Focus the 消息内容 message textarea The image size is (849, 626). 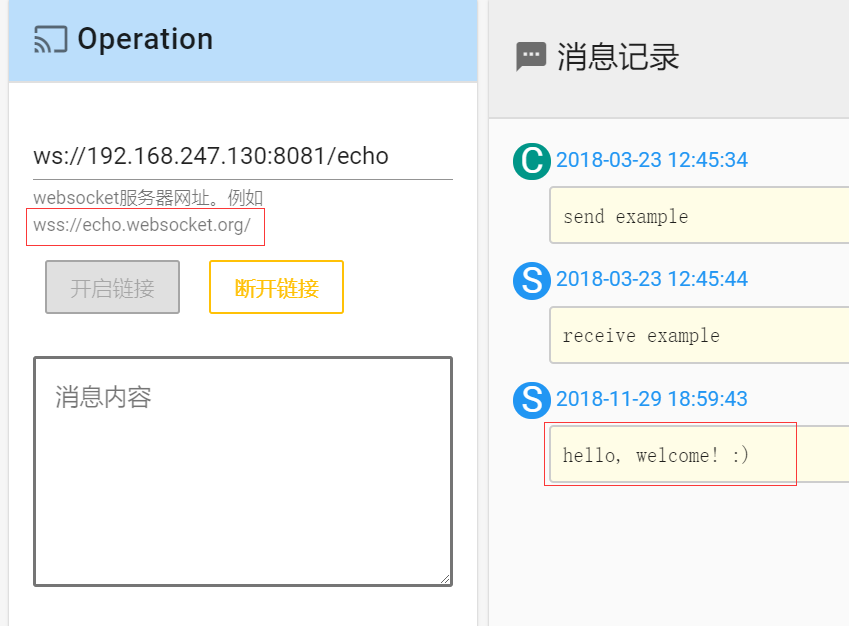[242, 470]
